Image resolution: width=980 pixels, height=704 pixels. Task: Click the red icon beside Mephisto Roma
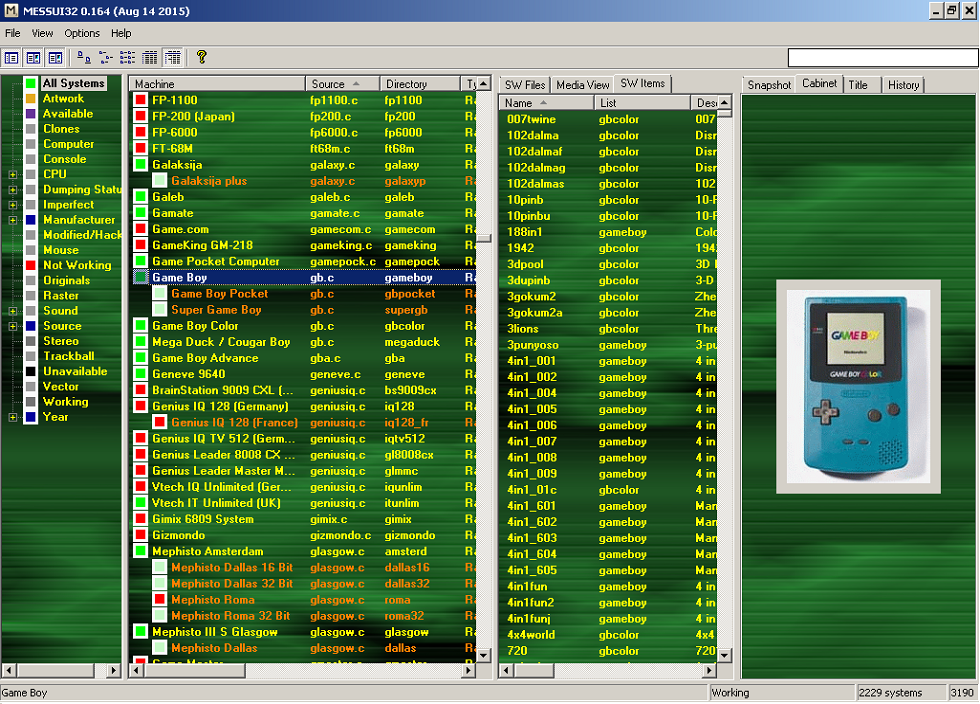tap(160, 600)
